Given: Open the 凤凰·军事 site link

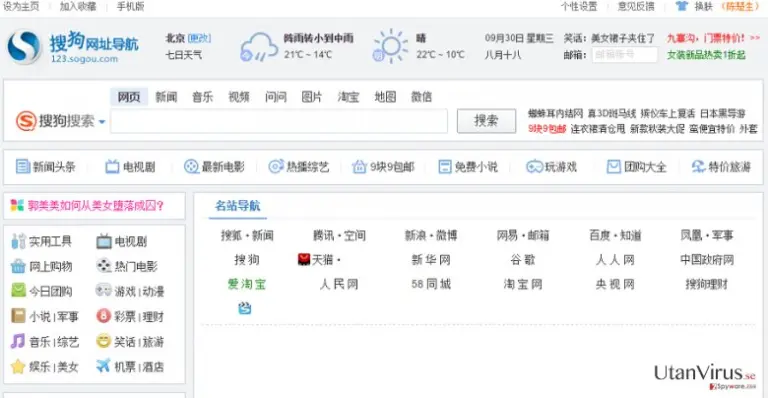Looking at the screenshot, I should click(x=707, y=235).
